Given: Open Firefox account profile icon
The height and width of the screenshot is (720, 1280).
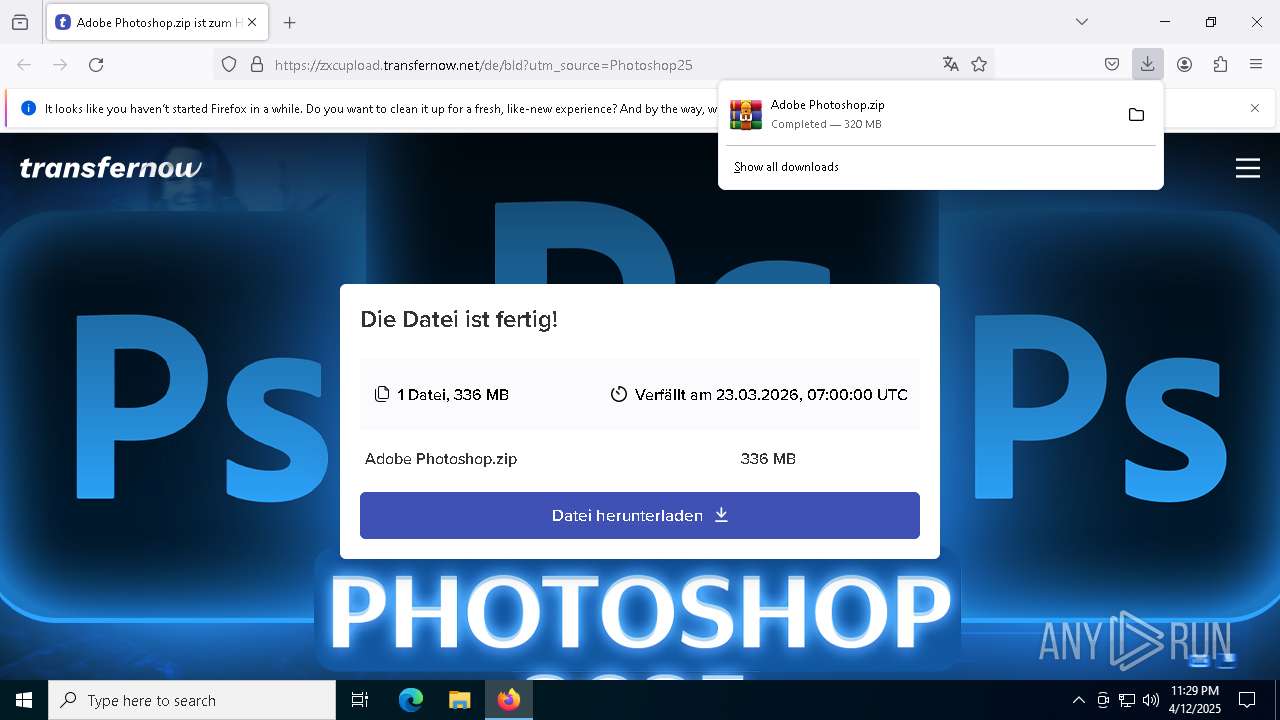Looking at the screenshot, I should [x=1184, y=65].
